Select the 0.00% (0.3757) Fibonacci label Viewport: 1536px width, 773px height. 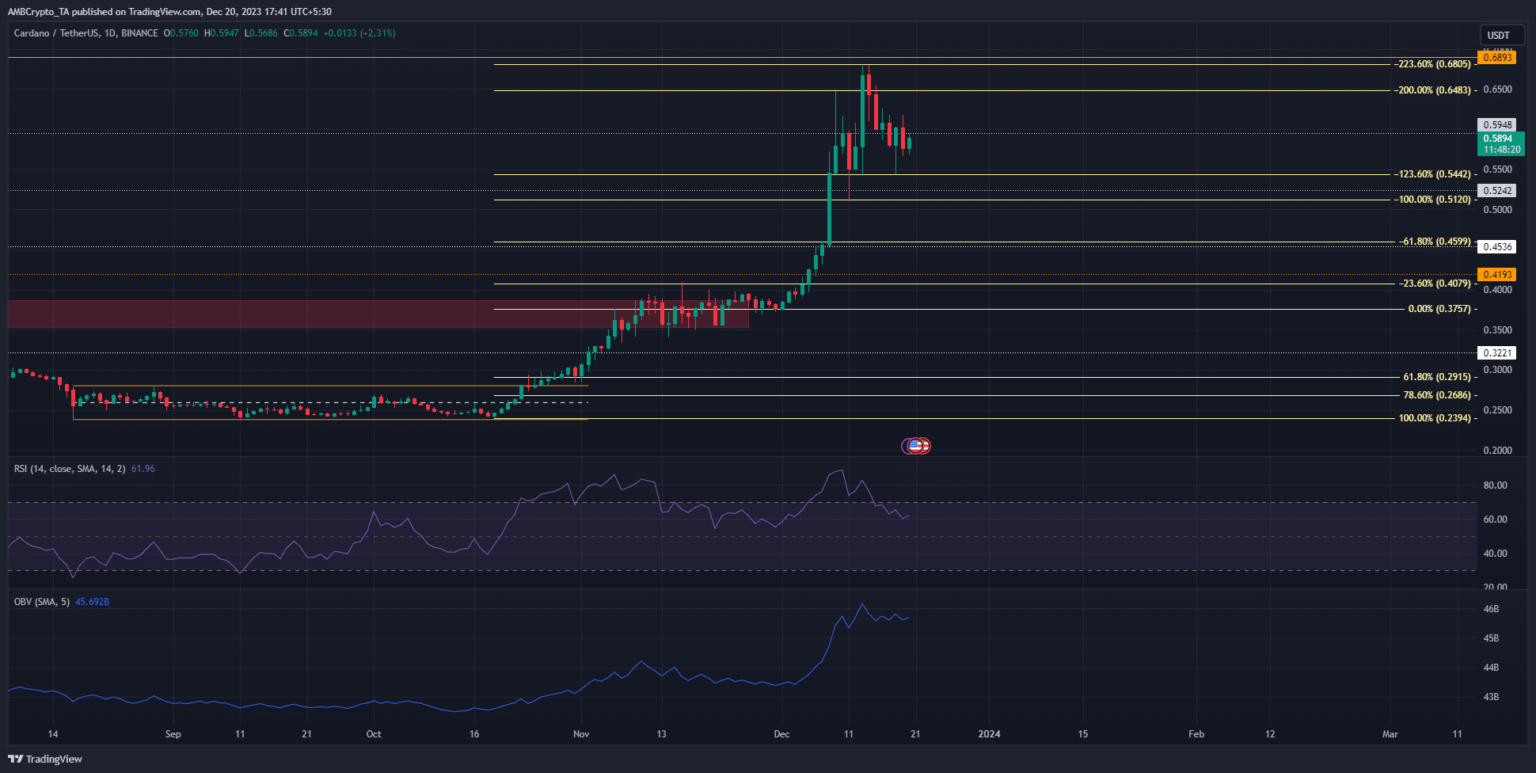click(x=1440, y=309)
